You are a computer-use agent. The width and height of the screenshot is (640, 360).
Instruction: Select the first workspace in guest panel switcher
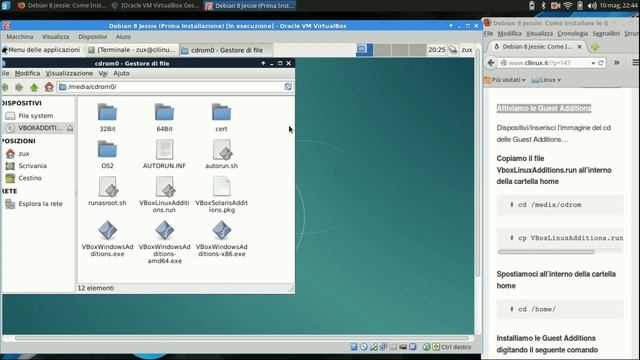point(364,49)
